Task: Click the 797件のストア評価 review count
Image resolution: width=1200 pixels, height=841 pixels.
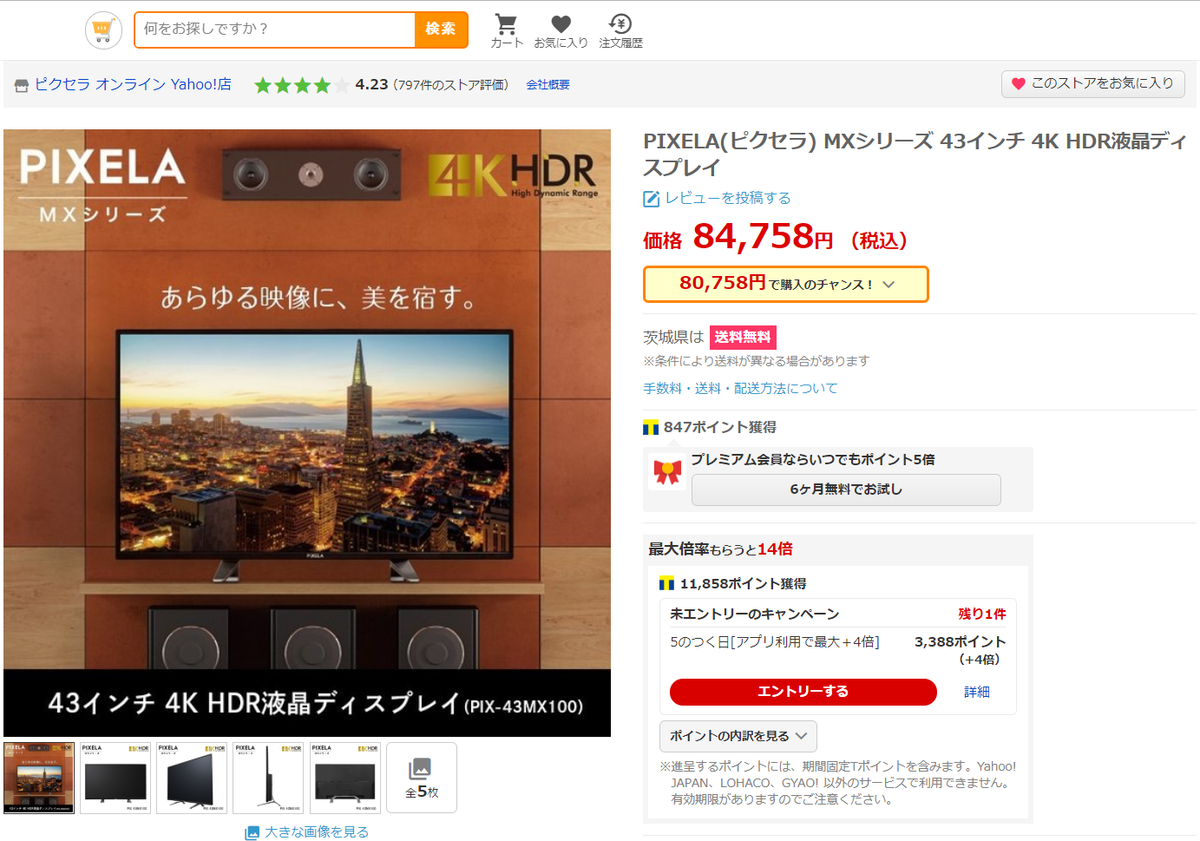Action: coord(451,85)
